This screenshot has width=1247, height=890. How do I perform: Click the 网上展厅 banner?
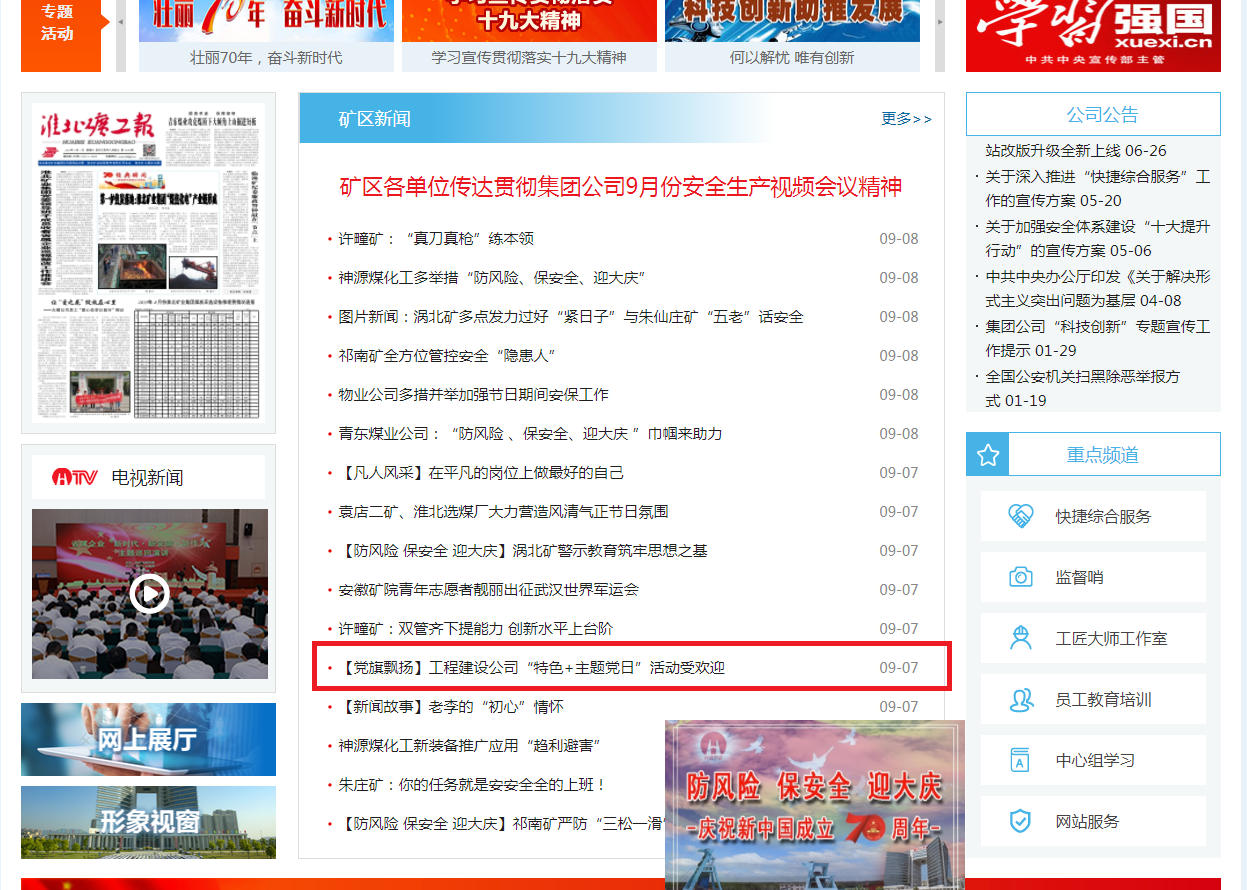tap(148, 739)
